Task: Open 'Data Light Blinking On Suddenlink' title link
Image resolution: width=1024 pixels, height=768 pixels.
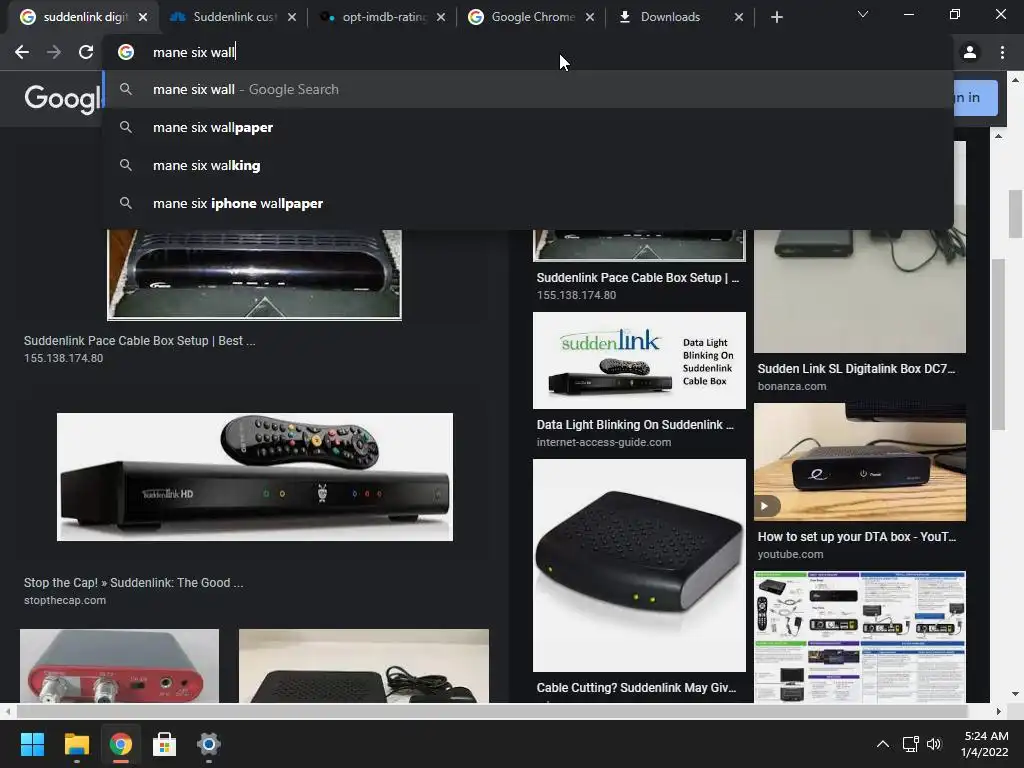Action: [635, 424]
